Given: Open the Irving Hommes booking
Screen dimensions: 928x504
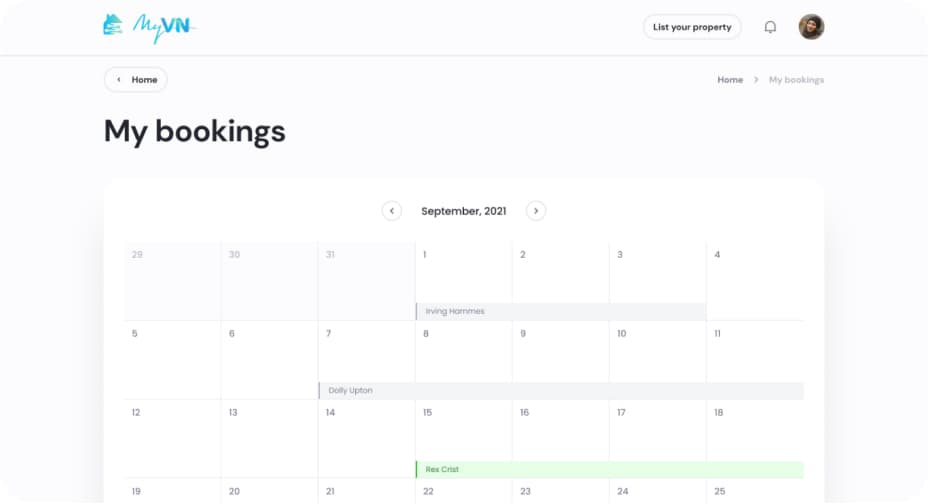Looking at the screenshot, I should [x=561, y=311].
